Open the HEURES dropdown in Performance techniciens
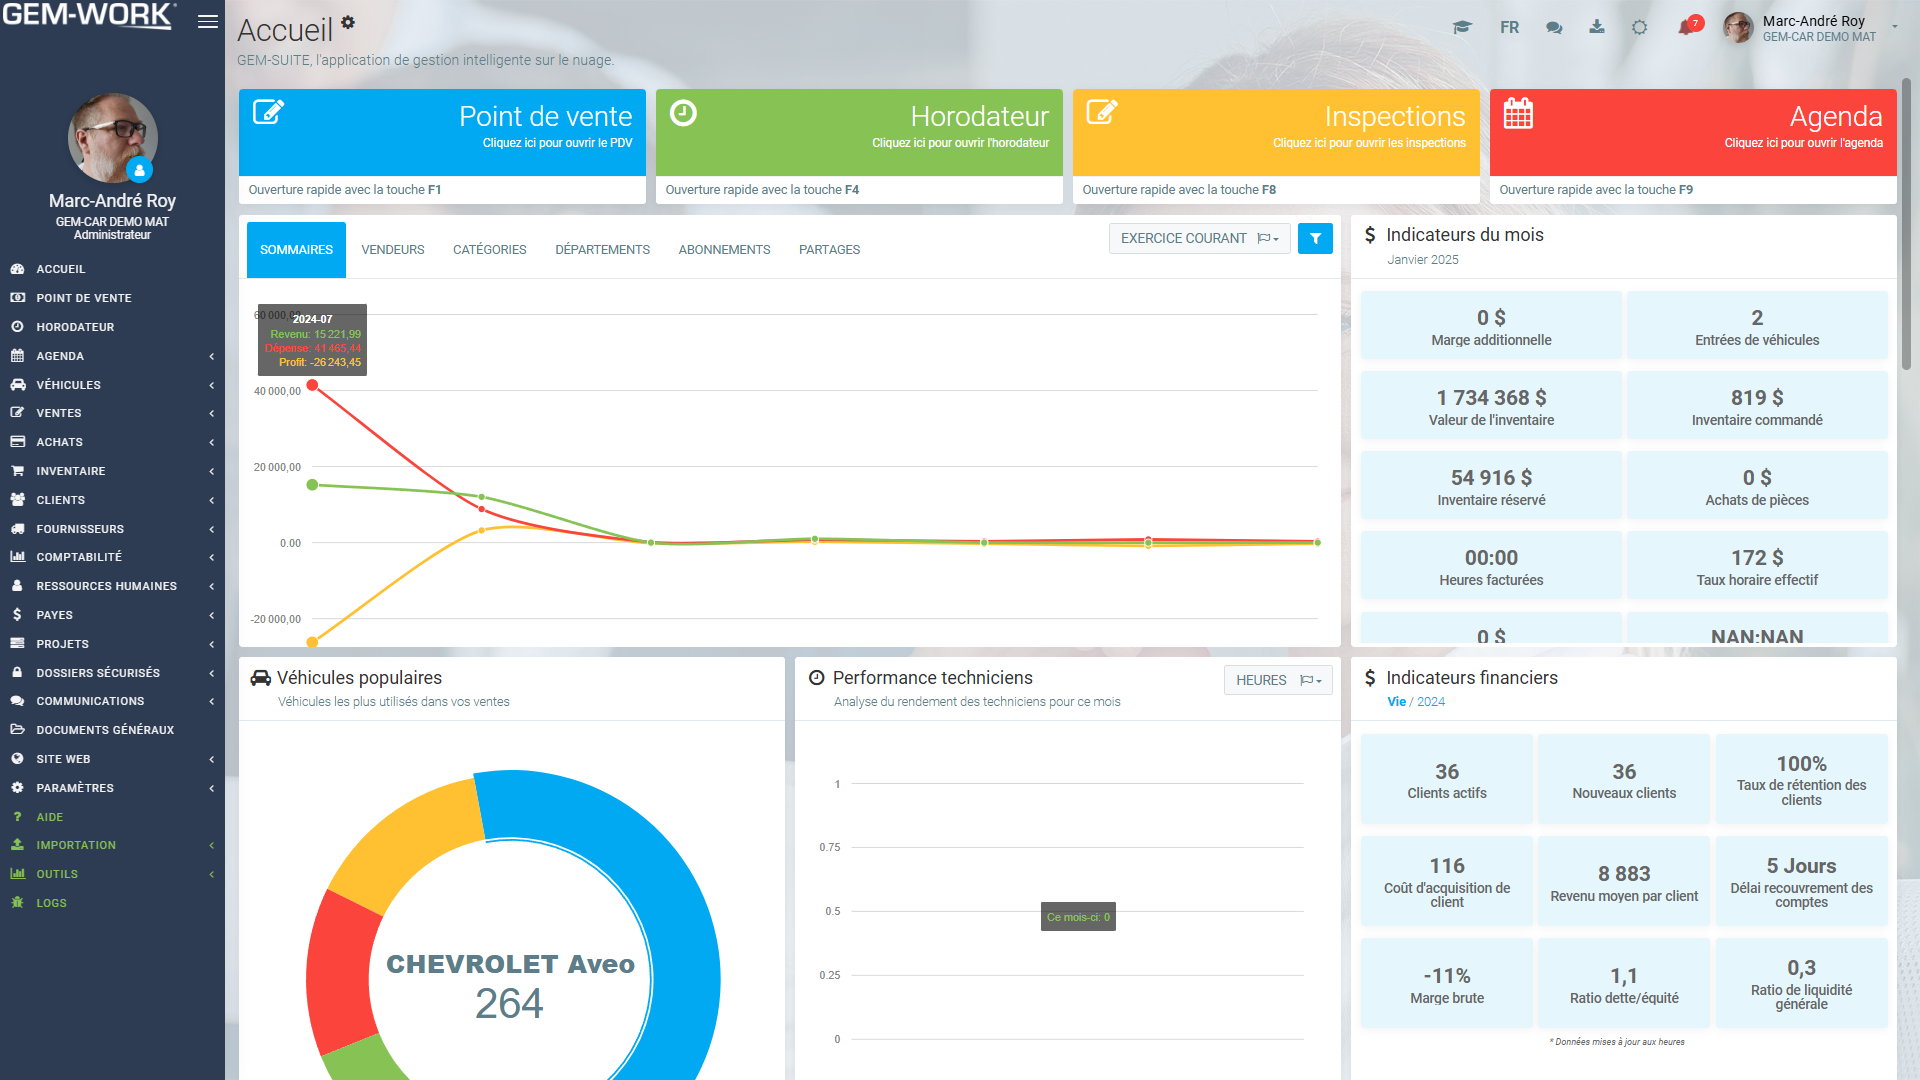 point(1277,680)
